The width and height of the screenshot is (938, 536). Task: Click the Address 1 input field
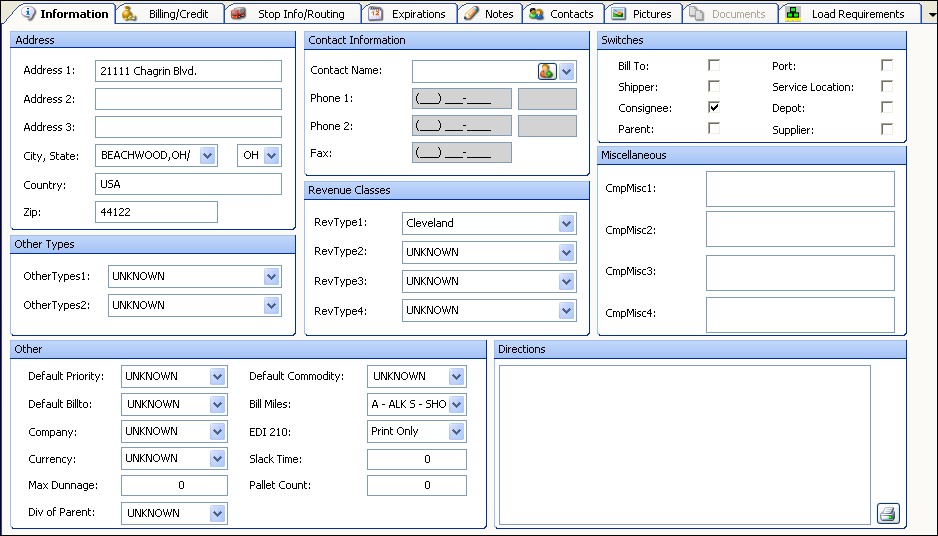coord(188,71)
